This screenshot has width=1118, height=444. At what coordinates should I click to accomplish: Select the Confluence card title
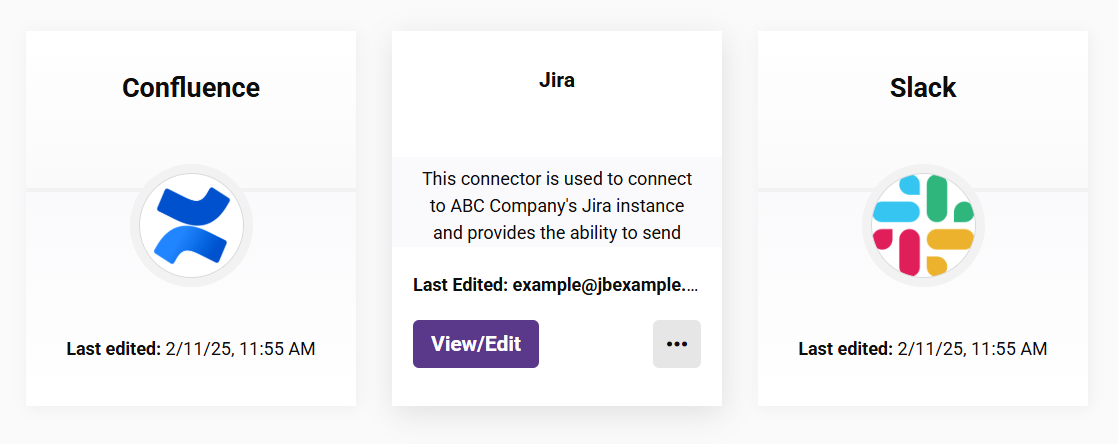tap(191, 88)
